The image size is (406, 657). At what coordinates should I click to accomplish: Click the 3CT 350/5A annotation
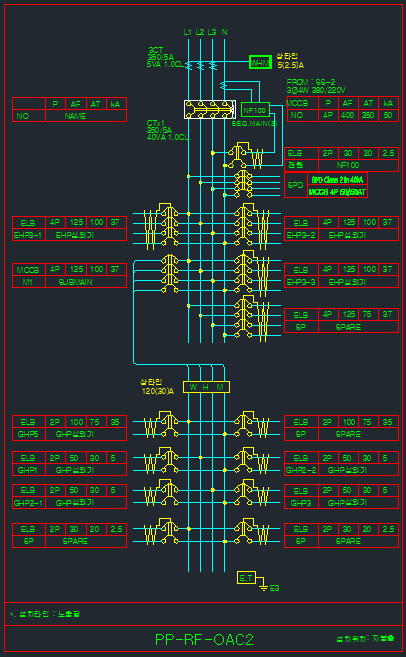pyautogui.click(x=165, y=57)
